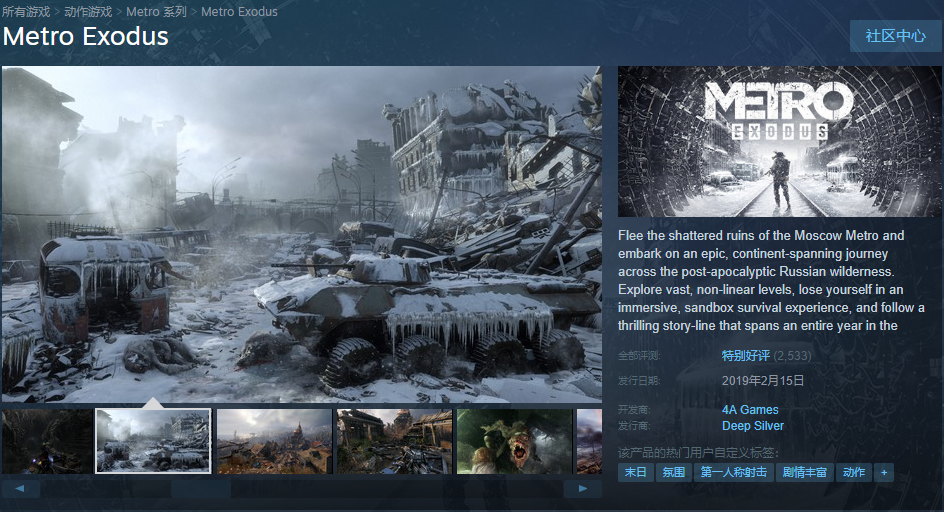
Task: Click the 动作 tag
Action: point(854,472)
